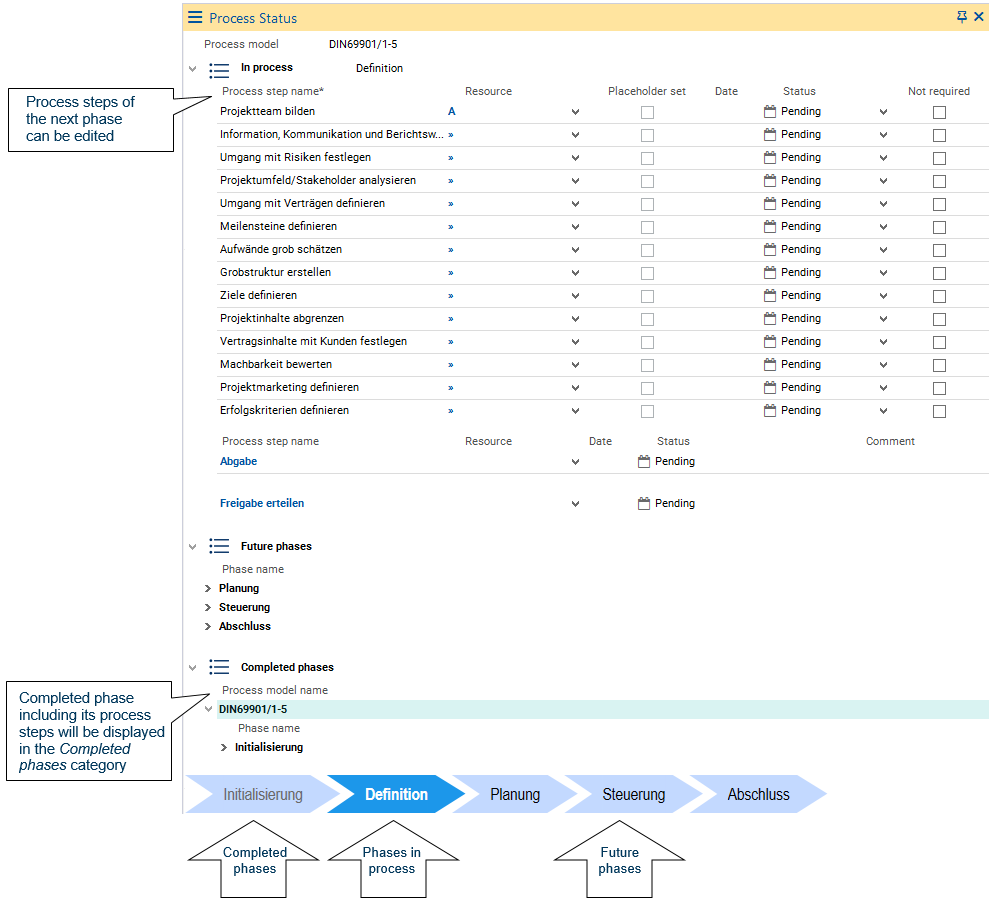Pin the Process Status panel
Image resolution: width=989 pixels, height=906 pixels.
[961, 16]
